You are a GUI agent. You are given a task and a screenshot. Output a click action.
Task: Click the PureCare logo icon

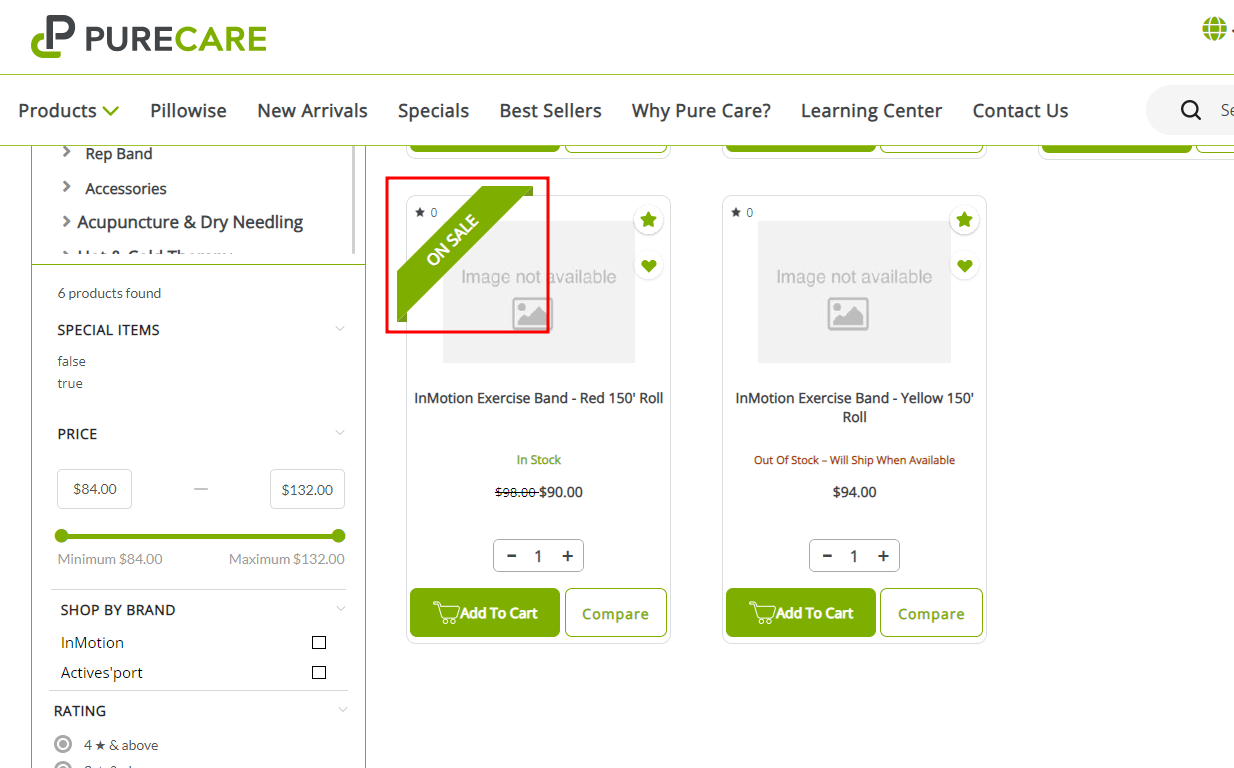point(53,37)
